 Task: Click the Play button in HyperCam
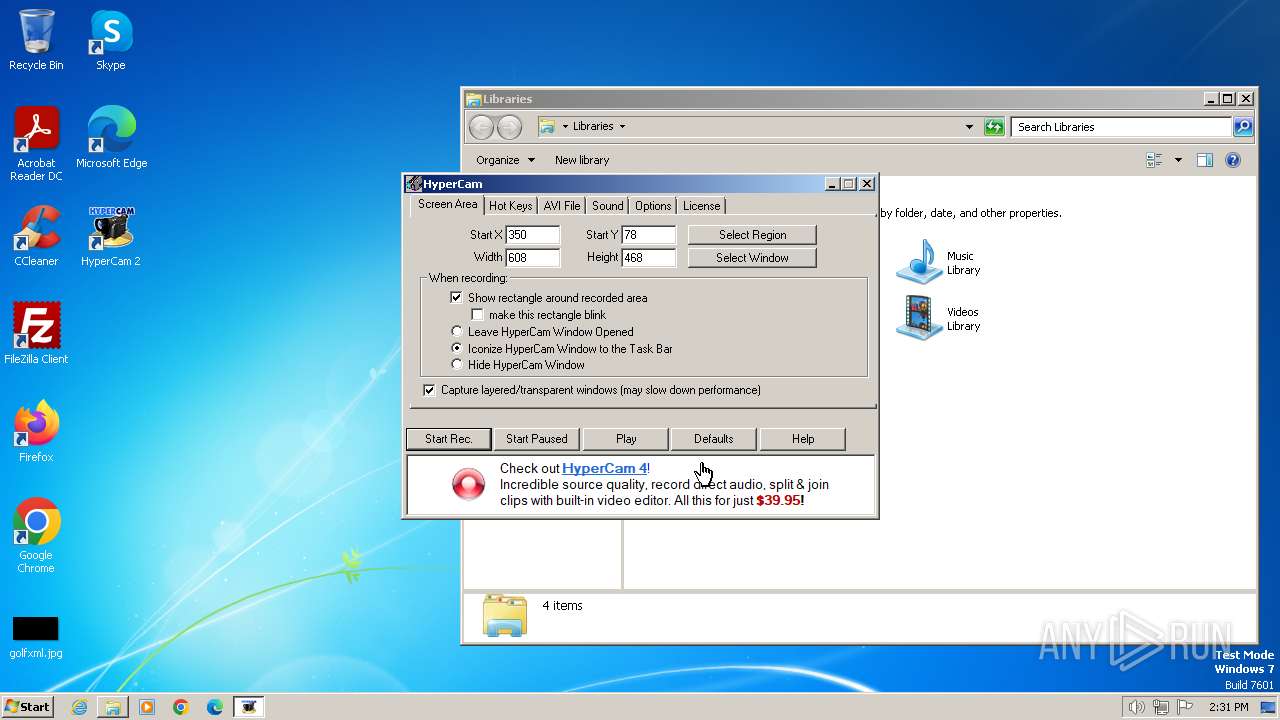point(626,439)
